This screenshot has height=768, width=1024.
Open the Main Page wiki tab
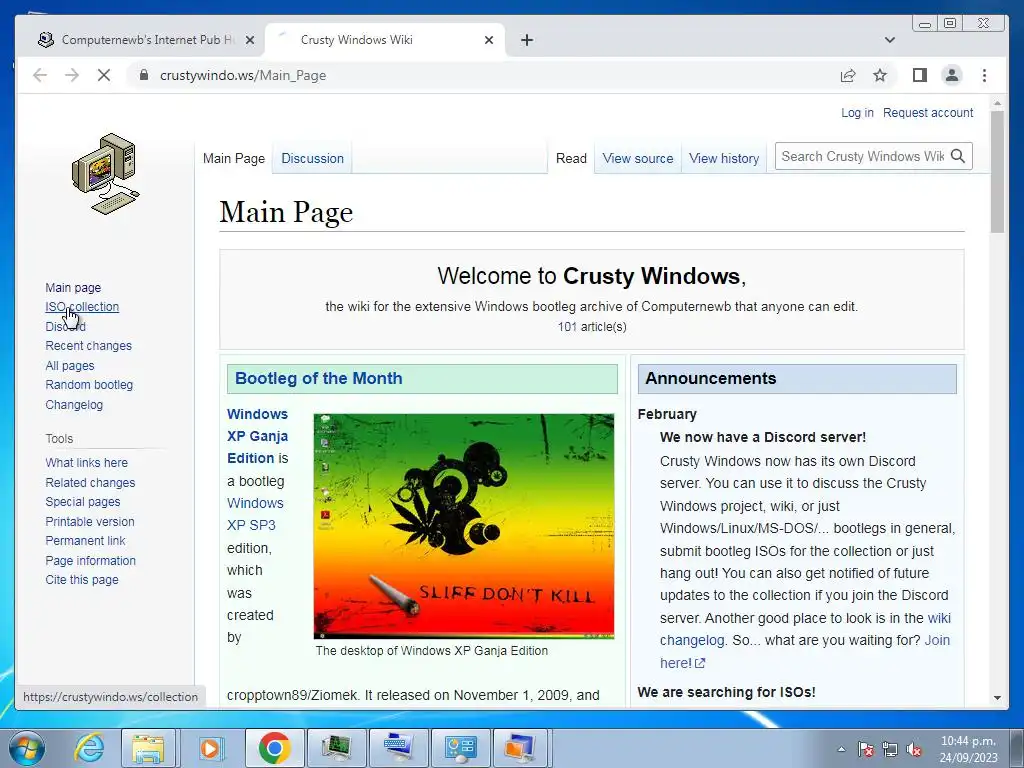click(x=234, y=158)
